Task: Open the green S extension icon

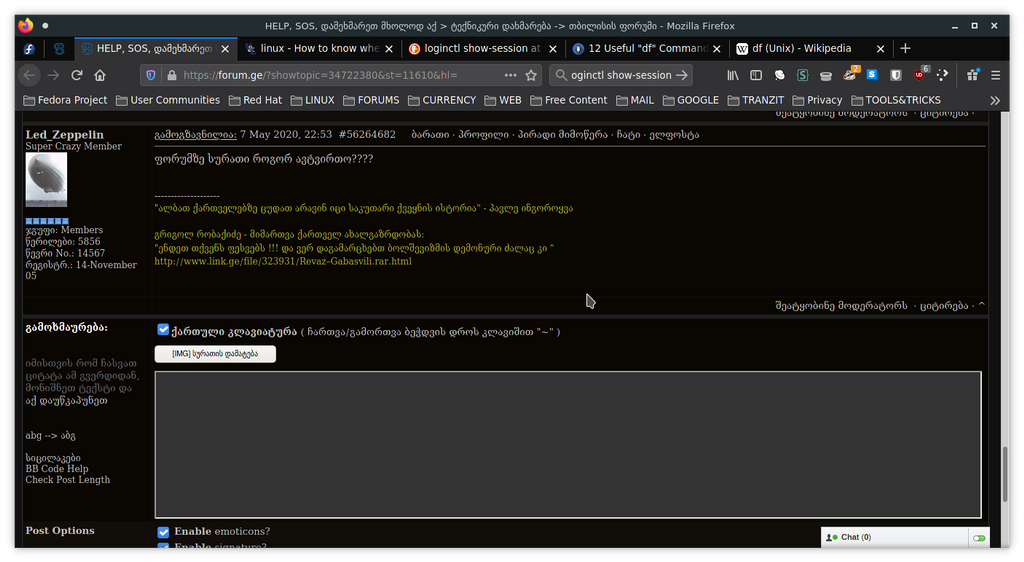Action: pyautogui.click(x=803, y=76)
